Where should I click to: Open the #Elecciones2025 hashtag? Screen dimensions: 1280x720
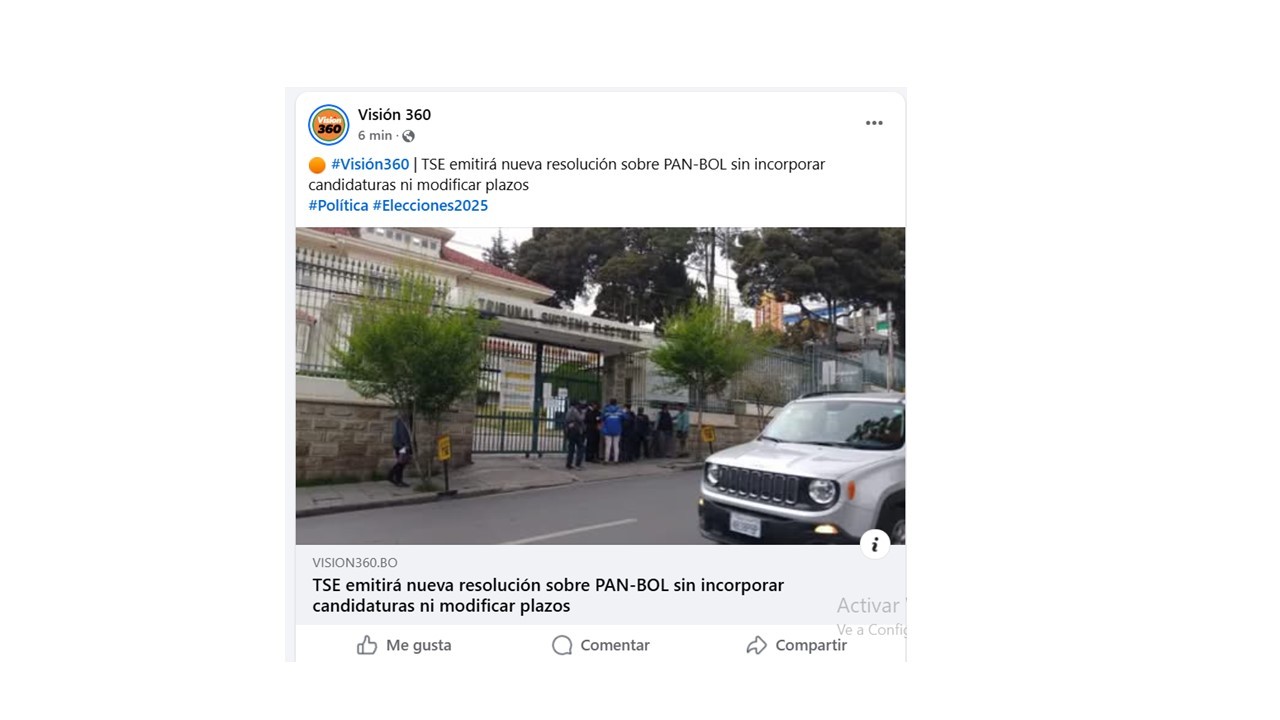(x=430, y=205)
